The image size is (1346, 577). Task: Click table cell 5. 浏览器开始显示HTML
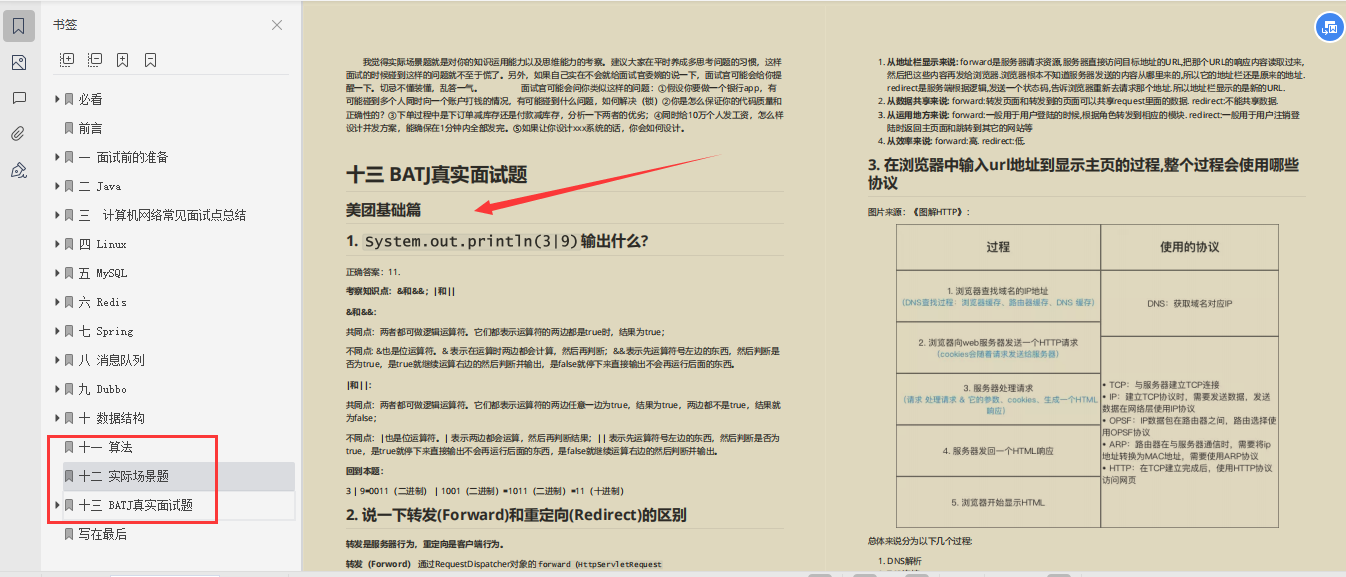pos(998,502)
